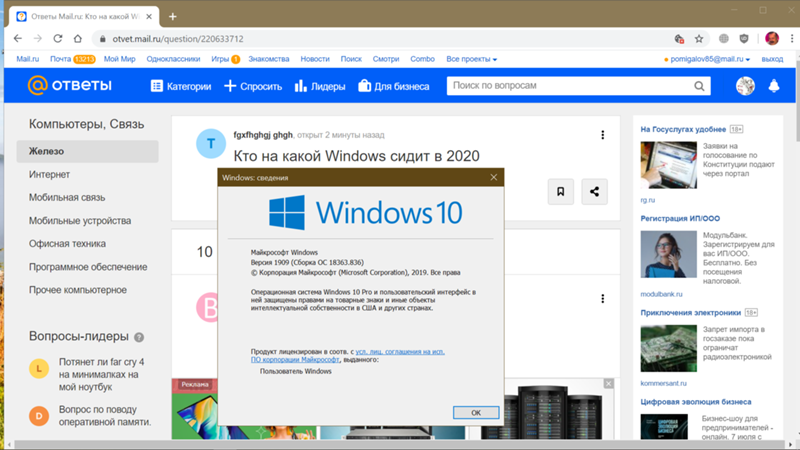Open the license agreement link in the dialog
Image resolution: width=800 pixels, height=450 pixels.
pyautogui.click(x=348, y=356)
